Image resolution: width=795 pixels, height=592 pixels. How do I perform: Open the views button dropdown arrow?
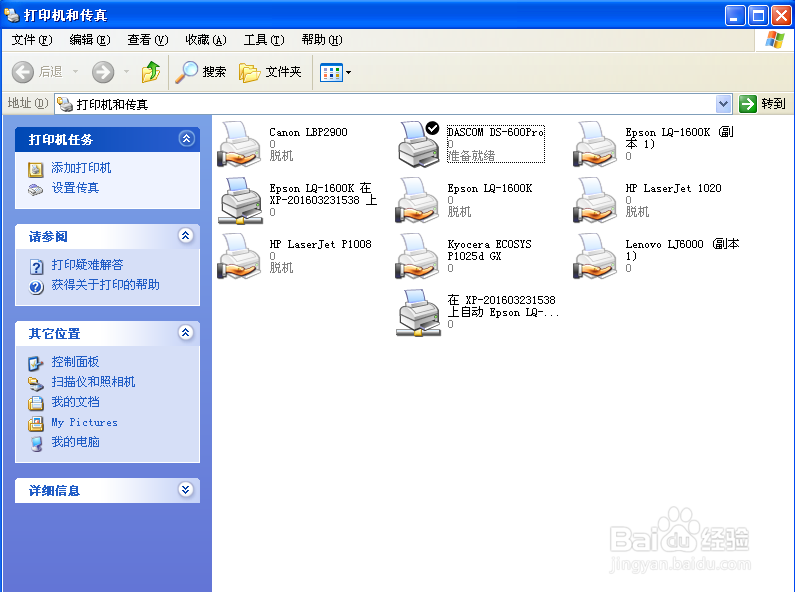(x=348, y=72)
